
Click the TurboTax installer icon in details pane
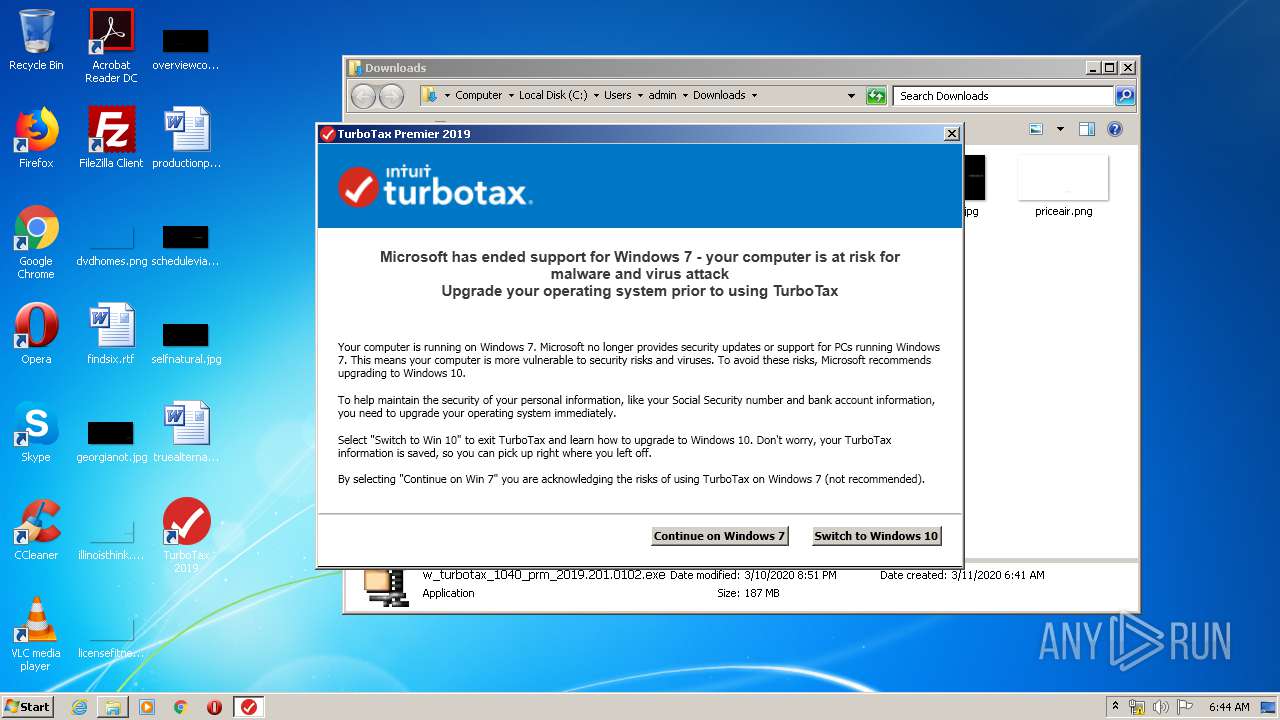pos(385,586)
